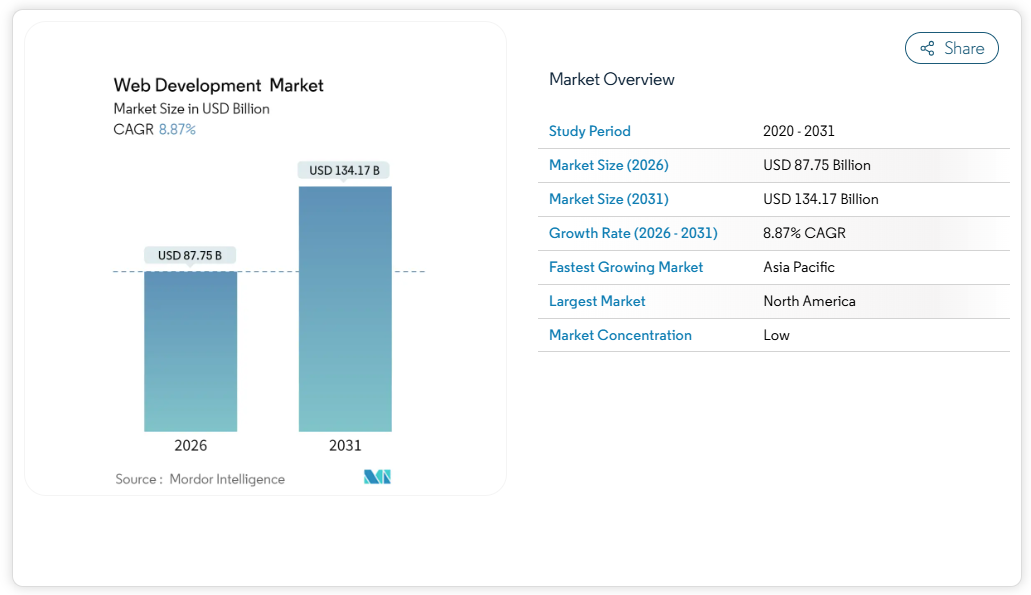The image size is (1031, 595).
Task: Click the Market Overview heading
Action: pyautogui.click(x=612, y=79)
